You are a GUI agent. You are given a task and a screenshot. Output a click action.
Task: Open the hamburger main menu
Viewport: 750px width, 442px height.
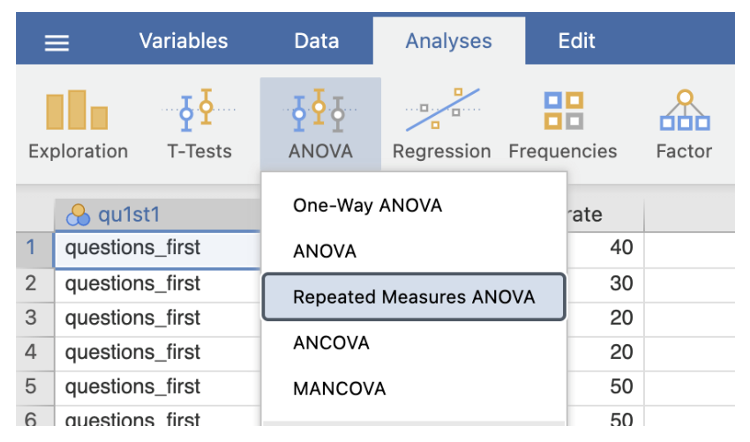pyautogui.click(x=58, y=42)
